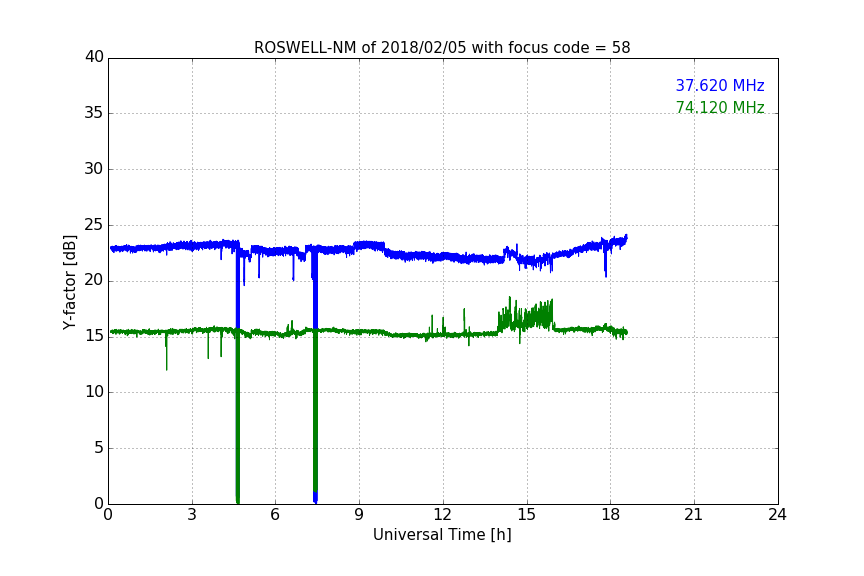Click y-axis tick value 40

[94, 57]
